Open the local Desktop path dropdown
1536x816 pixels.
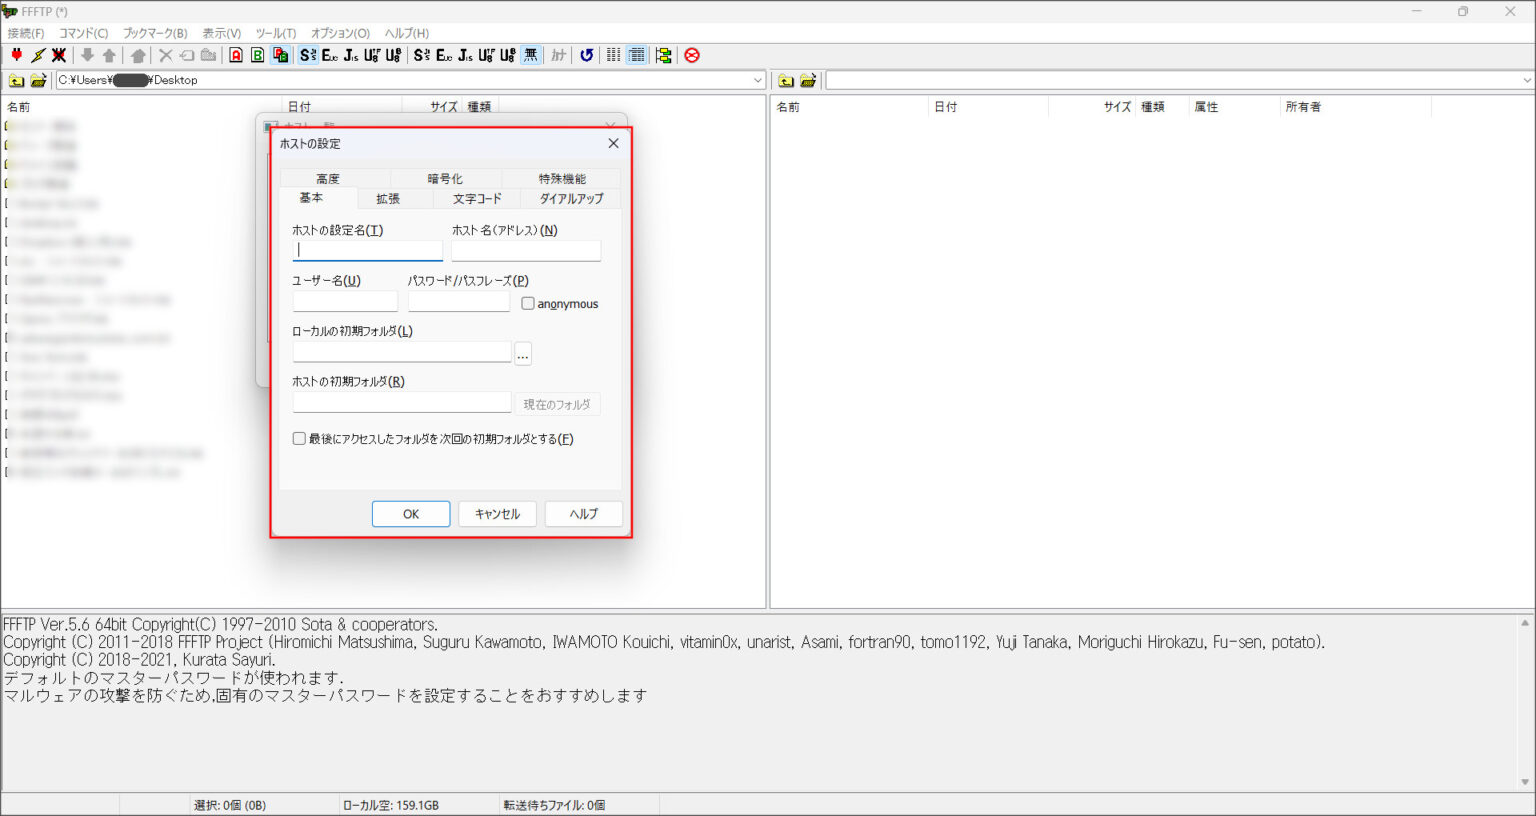coord(758,80)
